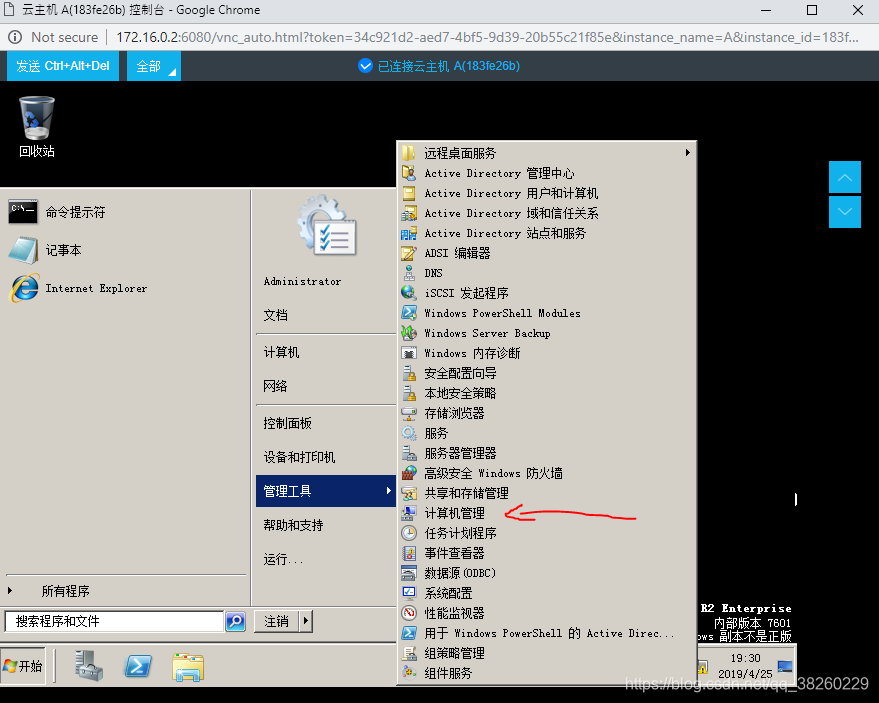Click the 搜索程序和文件 search field
879x703 pixels.
pyautogui.click(x=114, y=621)
